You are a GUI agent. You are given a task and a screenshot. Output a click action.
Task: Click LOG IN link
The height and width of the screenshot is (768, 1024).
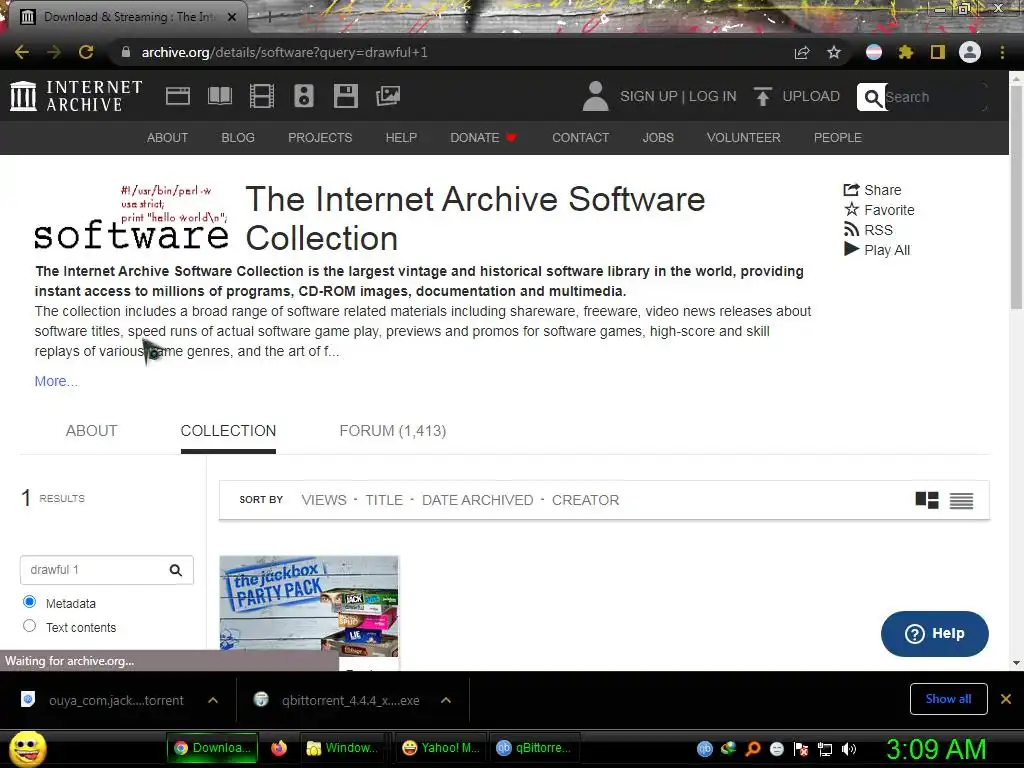point(712,96)
